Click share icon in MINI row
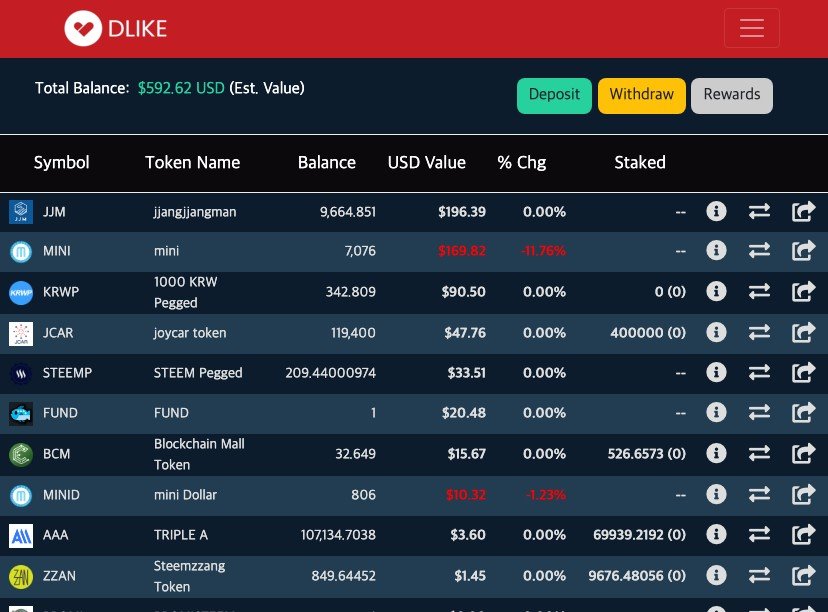Viewport: 828px width, 612px height. point(803,250)
